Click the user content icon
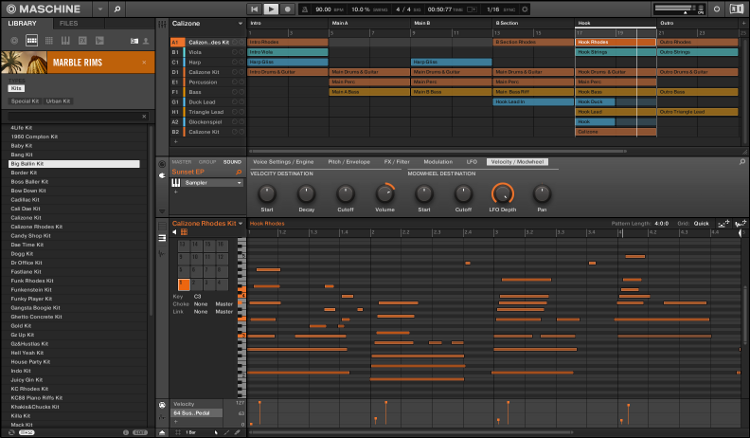 click(146, 41)
